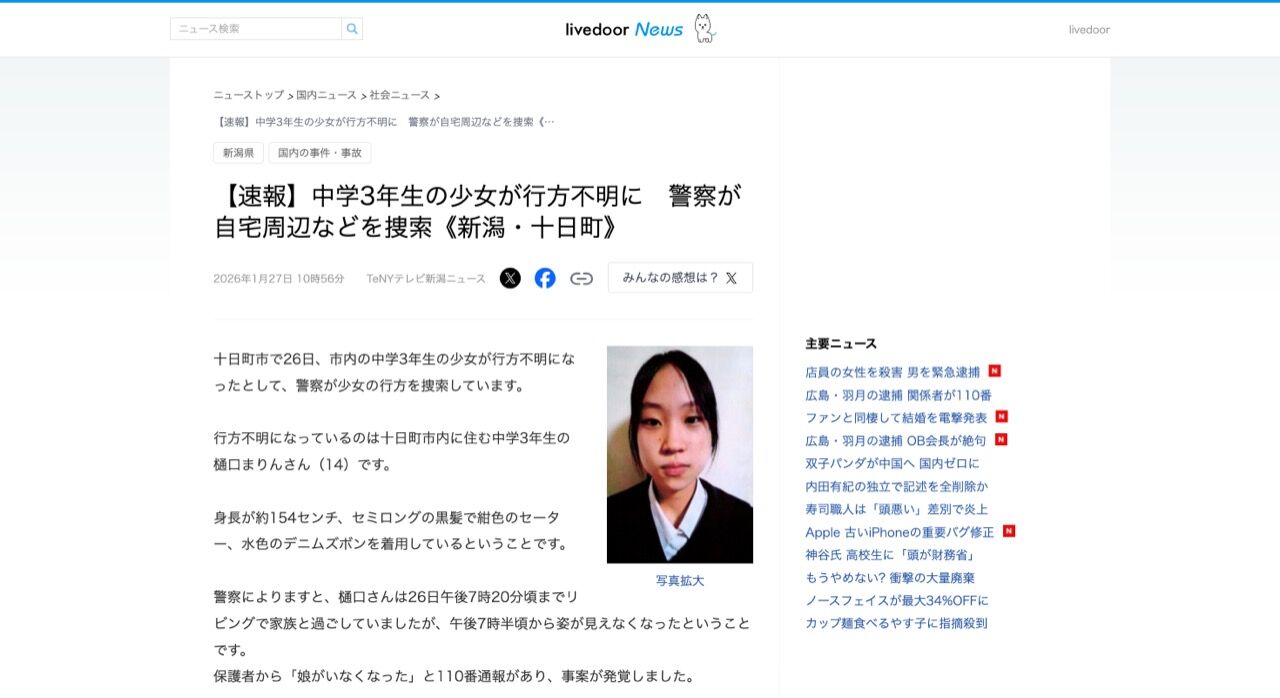The height and width of the screenshot is (698, 1280).
Task: Open TeNYテレビ新潟ニュース source link
Action: coord(426,279)
